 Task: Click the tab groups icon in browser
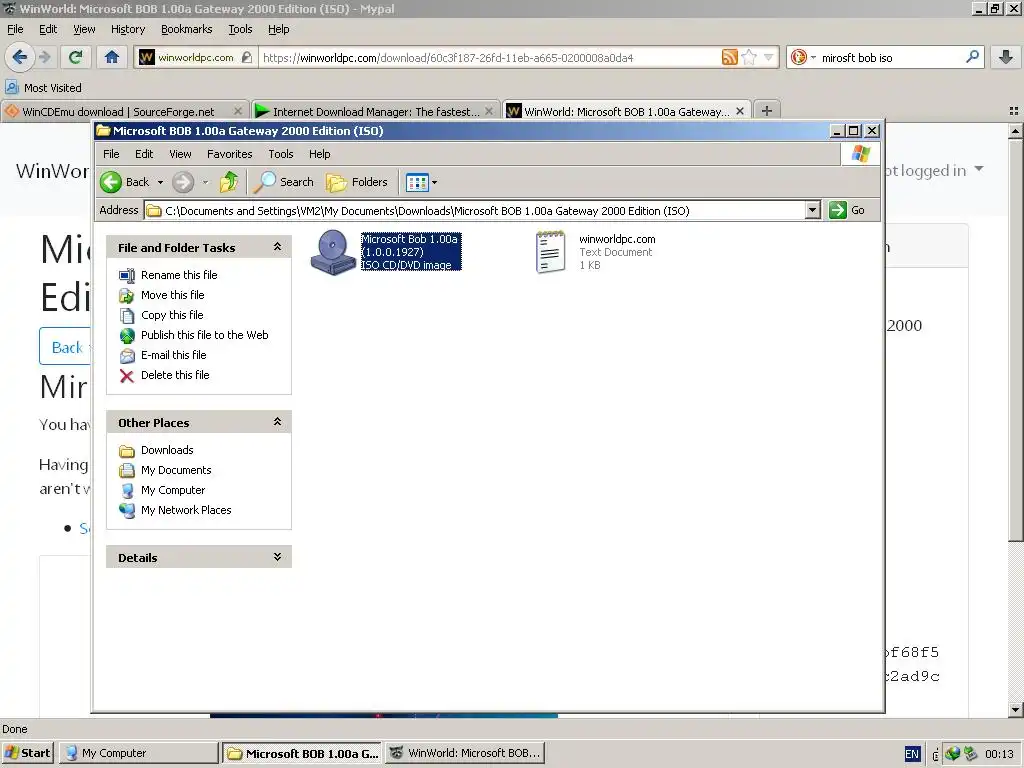click(1014, 111)
